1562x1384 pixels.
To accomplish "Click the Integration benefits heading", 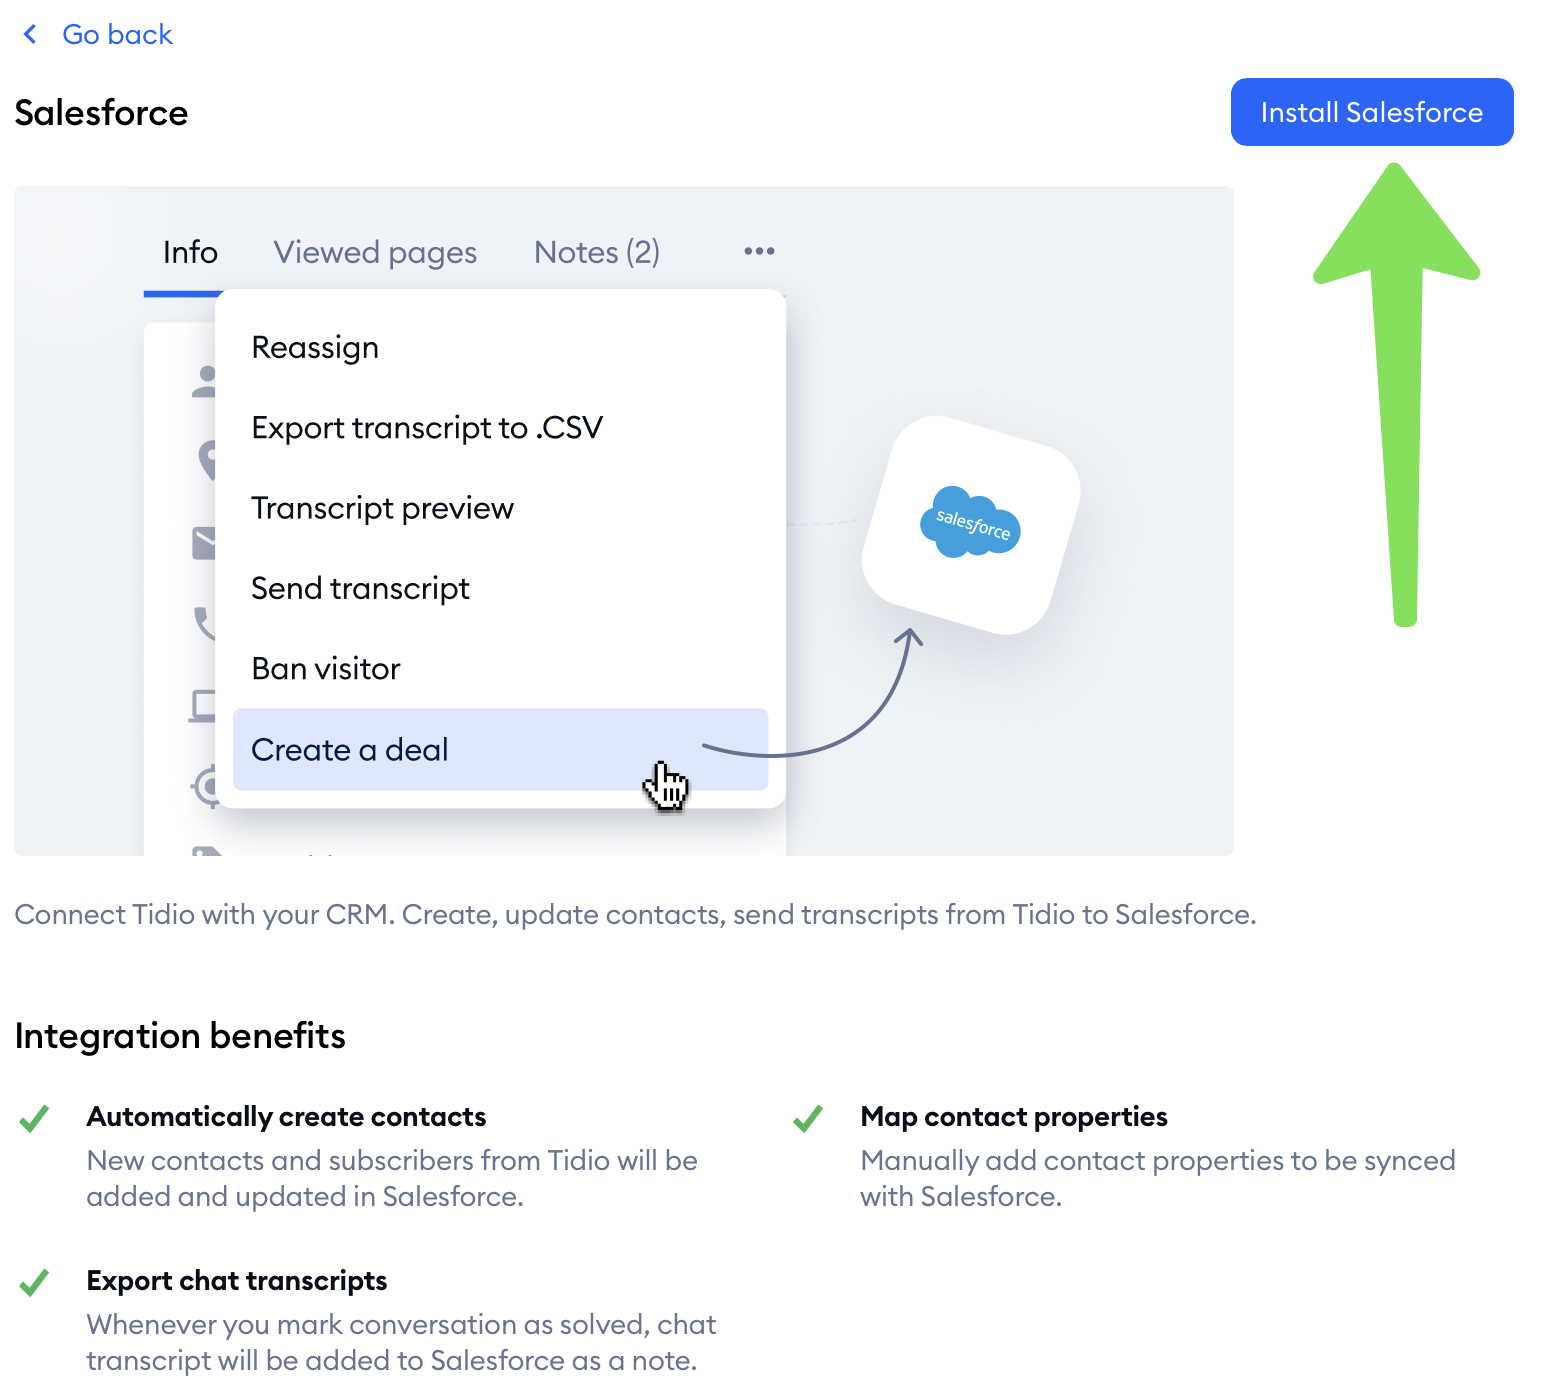I will click(180, 1036).
